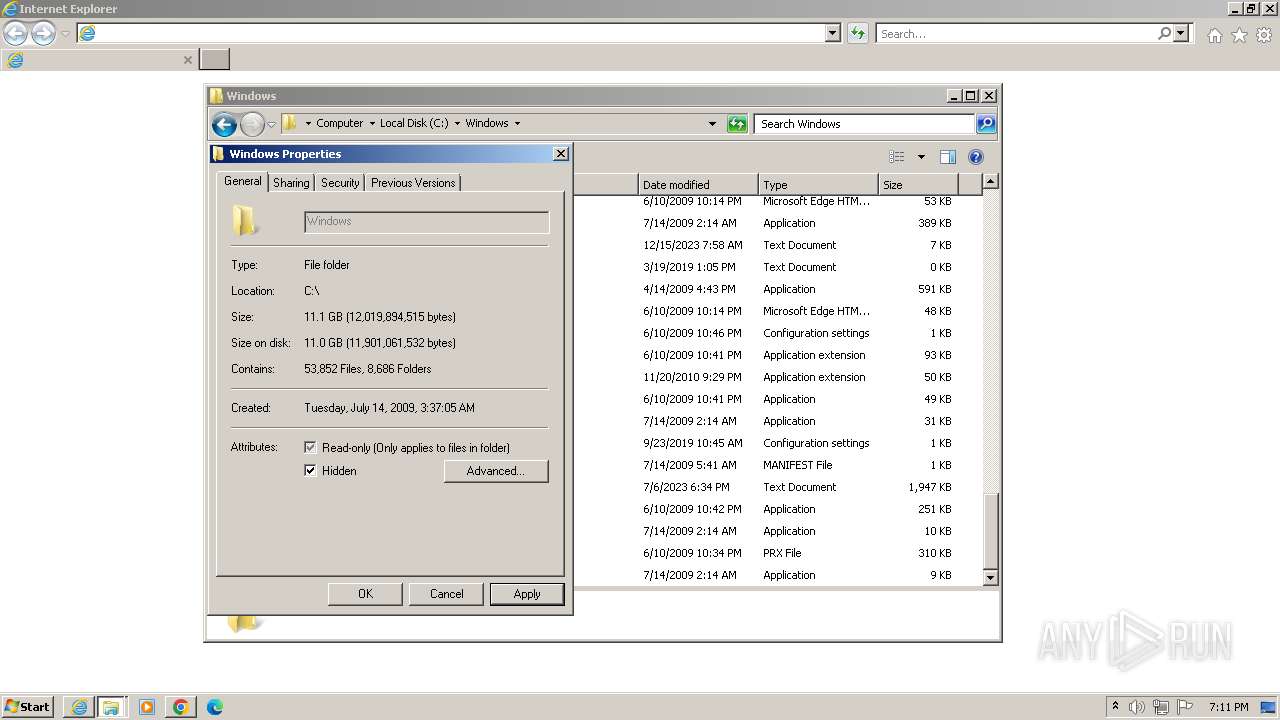Open Windows Explorer taskbar icon
1280x720 pixels.
(x=111, y=707)
